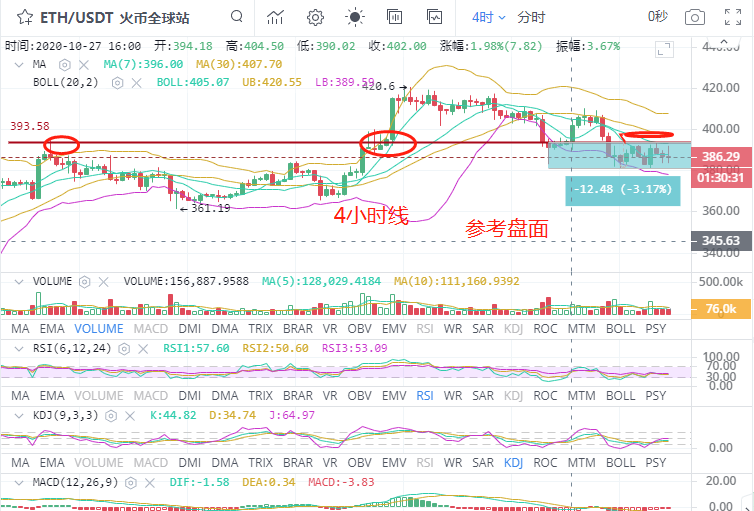The image size is (754, 511).
Task: Close the MACD(12,26,9) panel
Action: coord(150,483)
